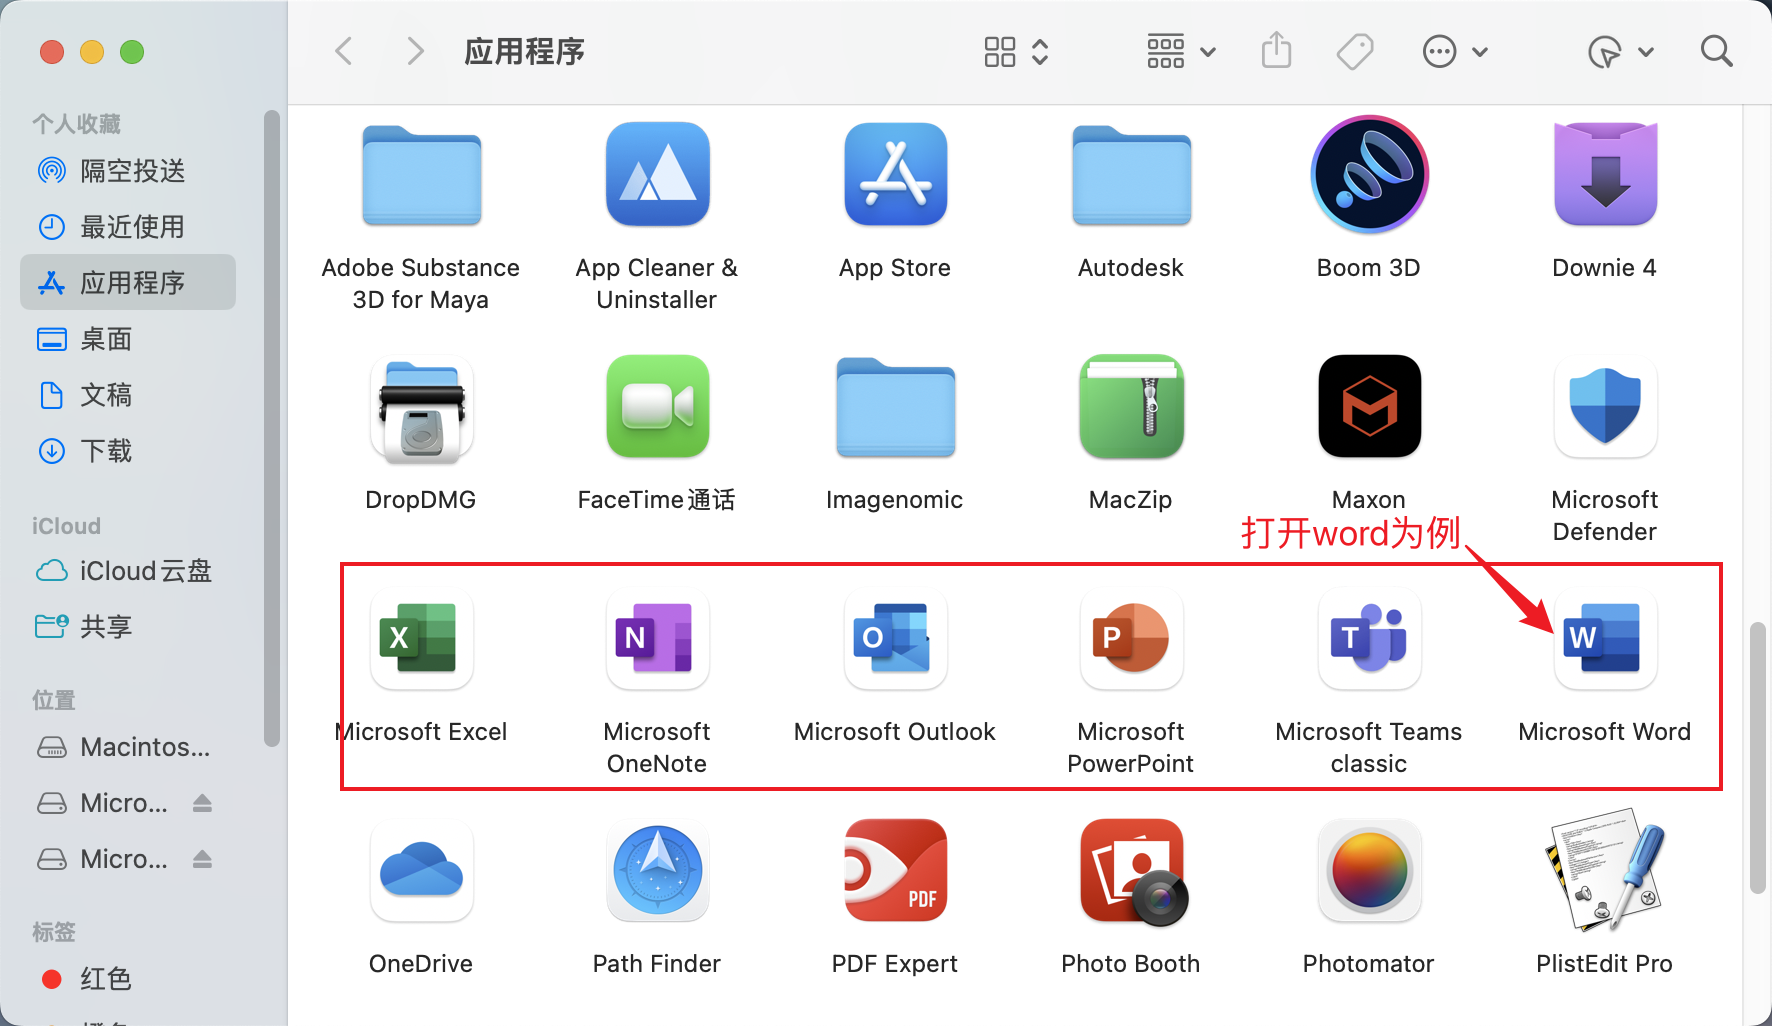
Task: Select iCloud云盘 in the sidebar
Action: (128, 571)
